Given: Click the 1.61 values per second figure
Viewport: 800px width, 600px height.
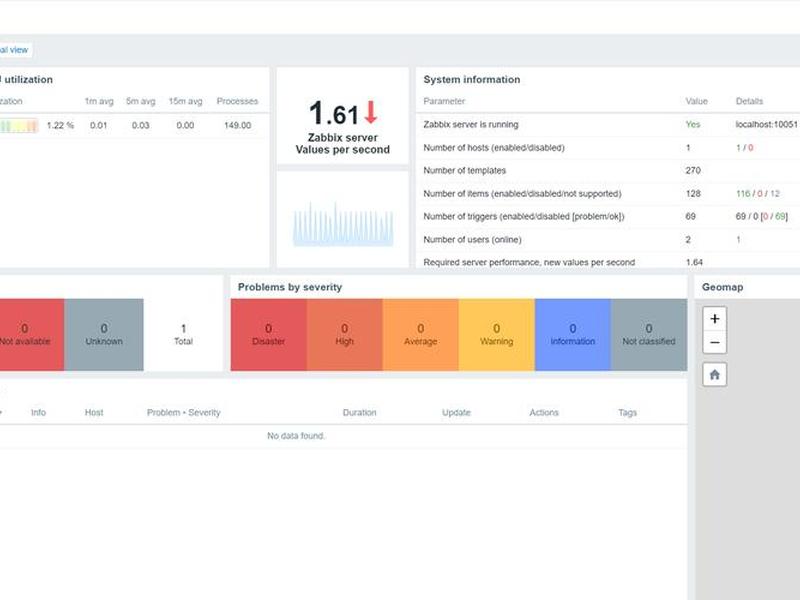Looking at the screenshot, I should (334, 113).
